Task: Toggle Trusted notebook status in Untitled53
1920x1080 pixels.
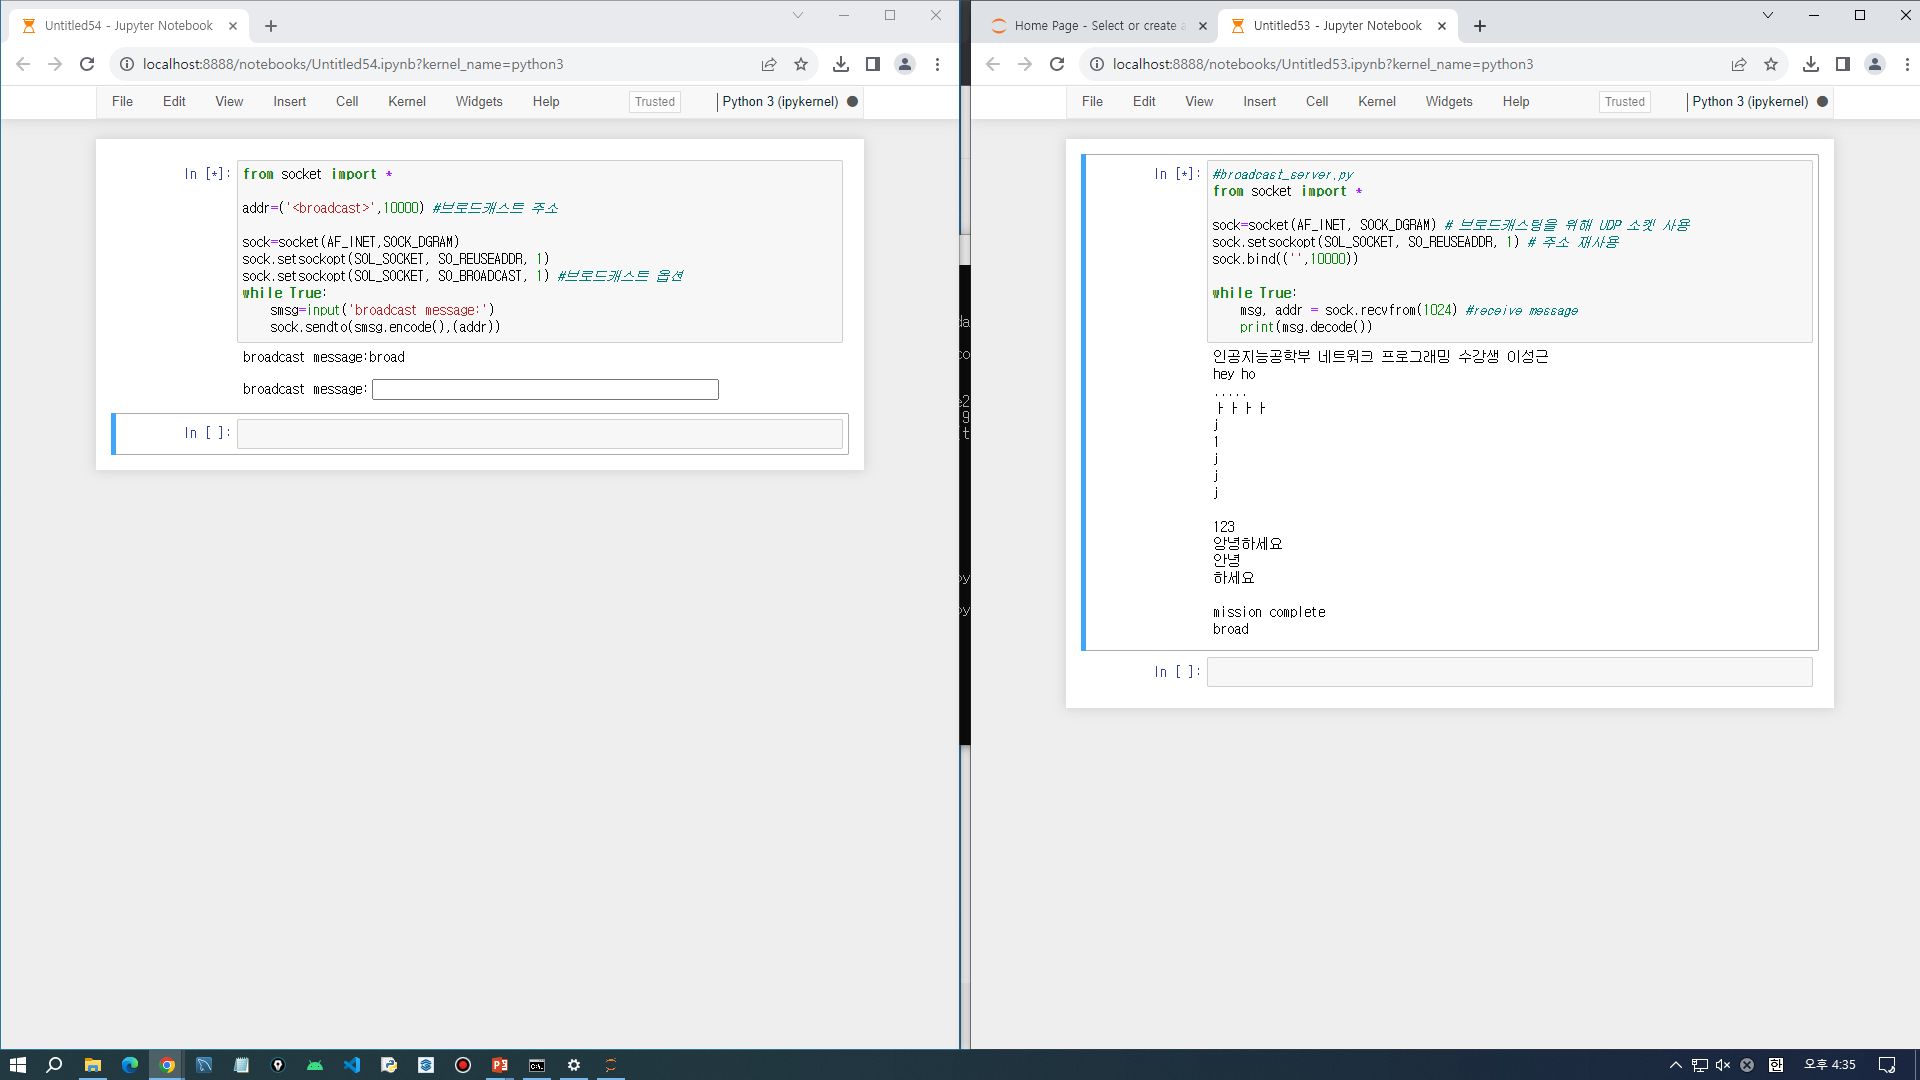Action: point(1624,102)
